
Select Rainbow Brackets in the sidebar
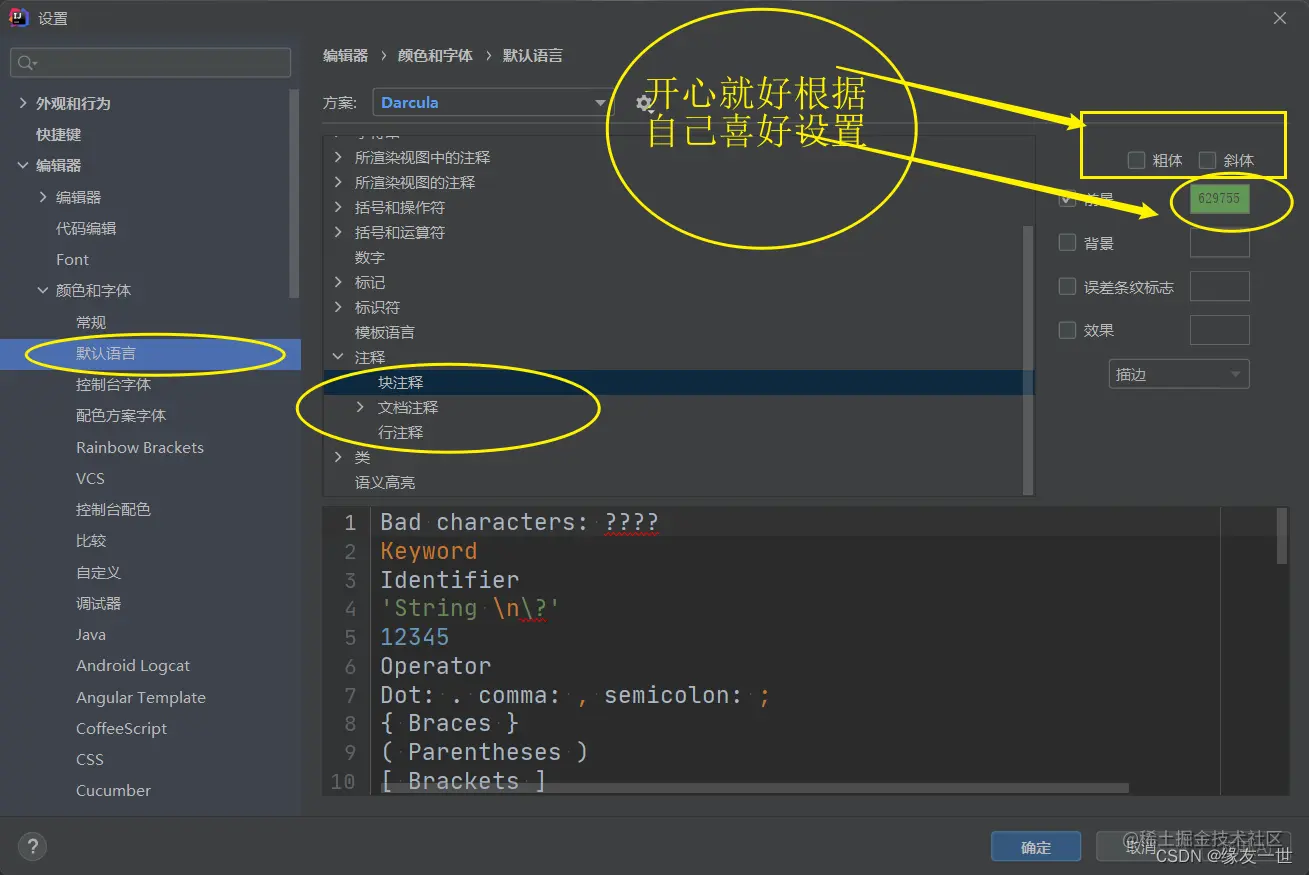point(140,447)
